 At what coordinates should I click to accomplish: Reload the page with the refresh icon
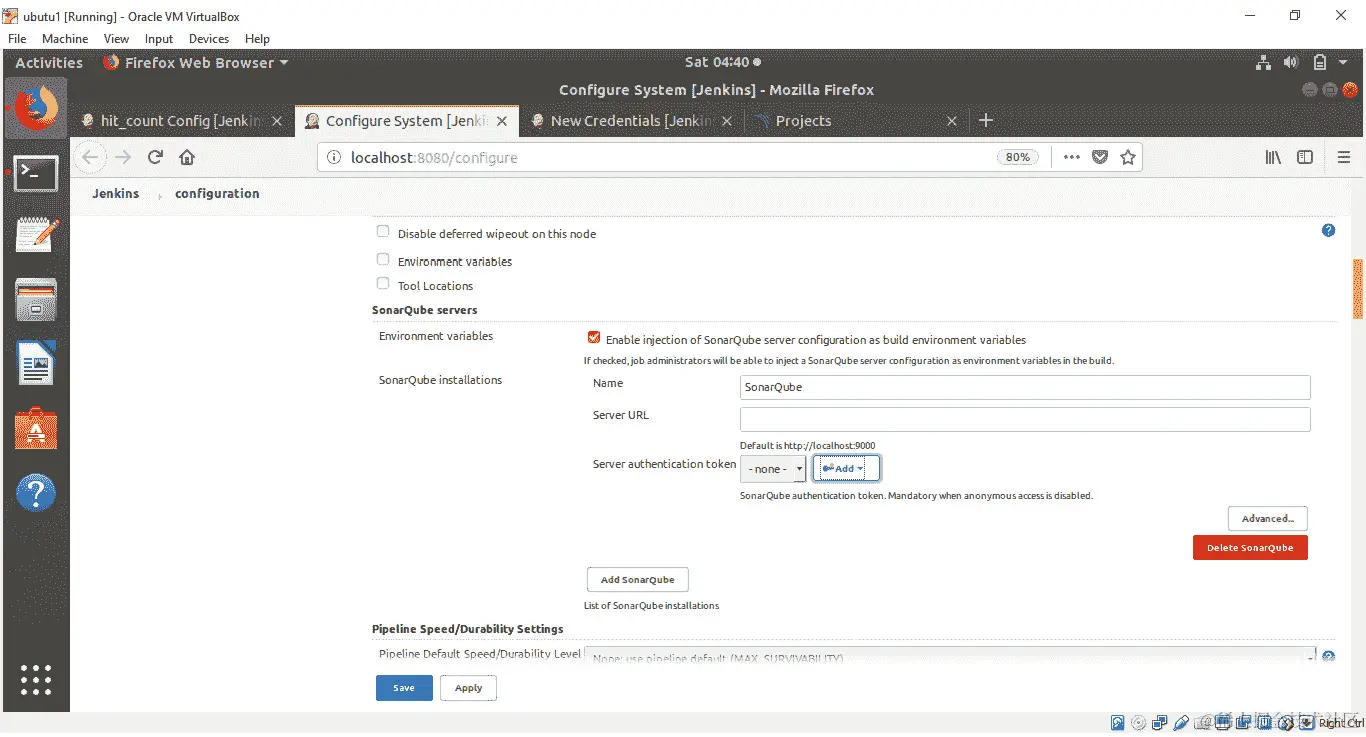tap(155, 157)
